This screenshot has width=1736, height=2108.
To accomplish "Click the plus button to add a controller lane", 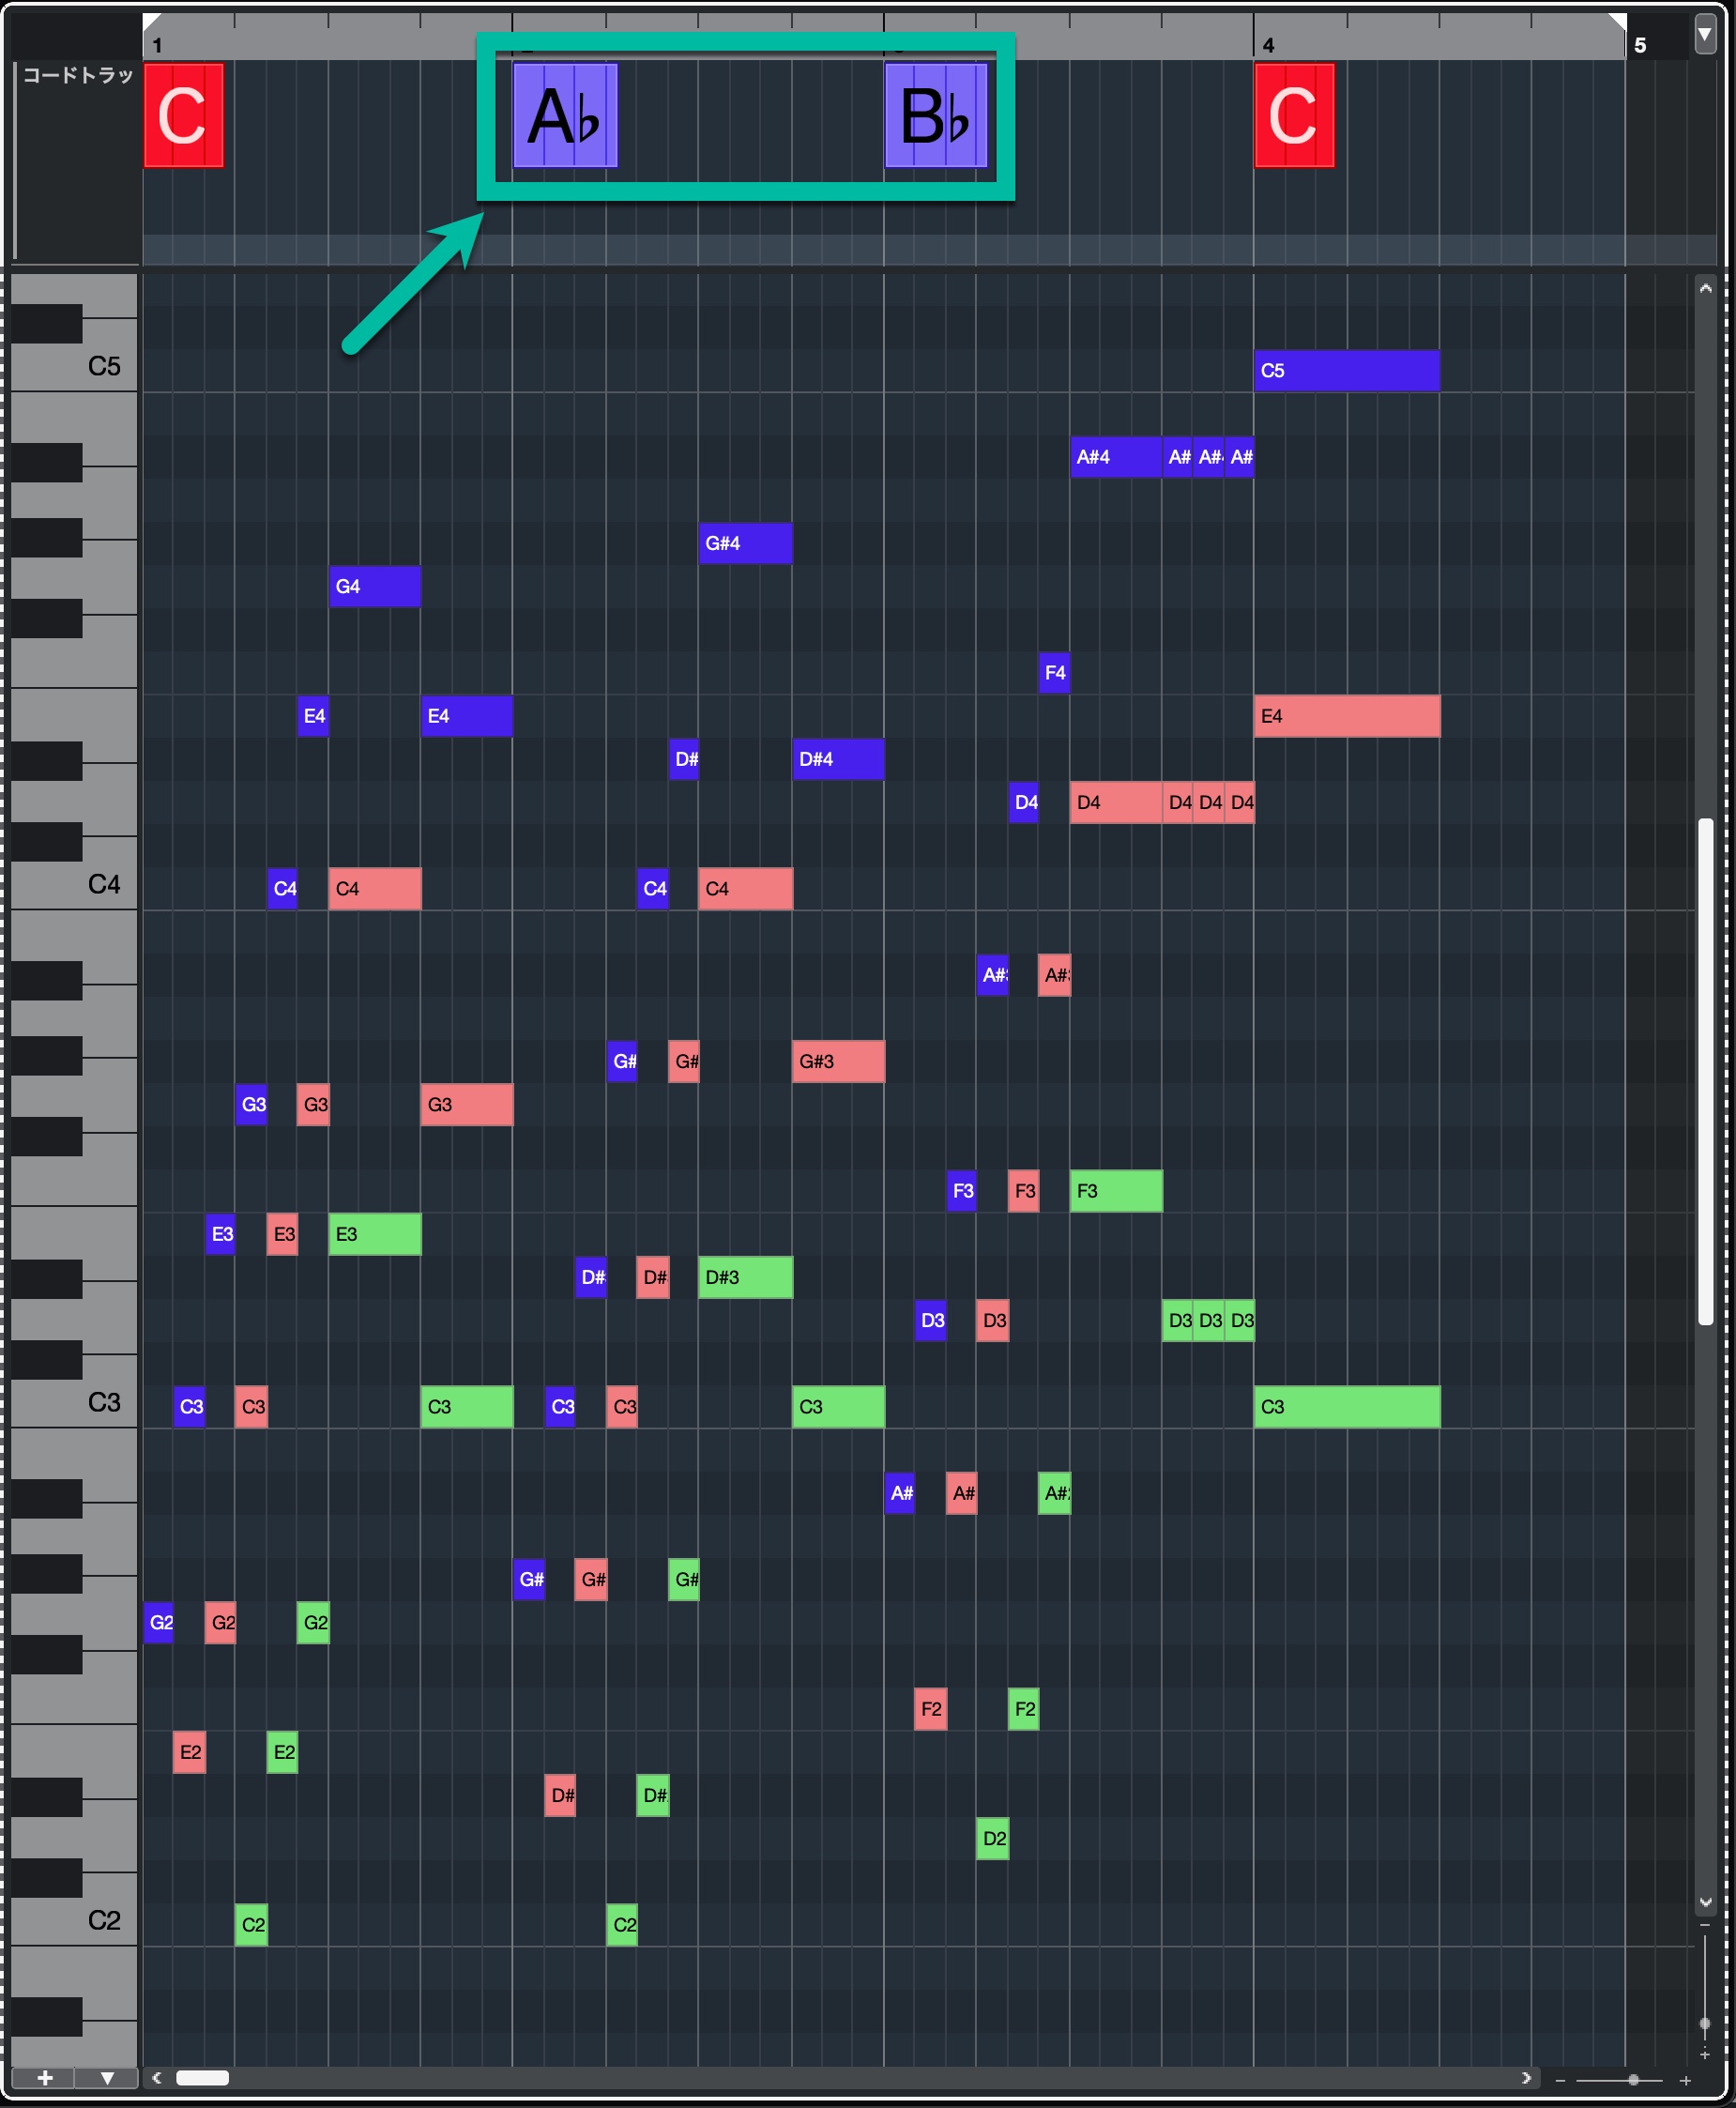I will (45, 2078).
